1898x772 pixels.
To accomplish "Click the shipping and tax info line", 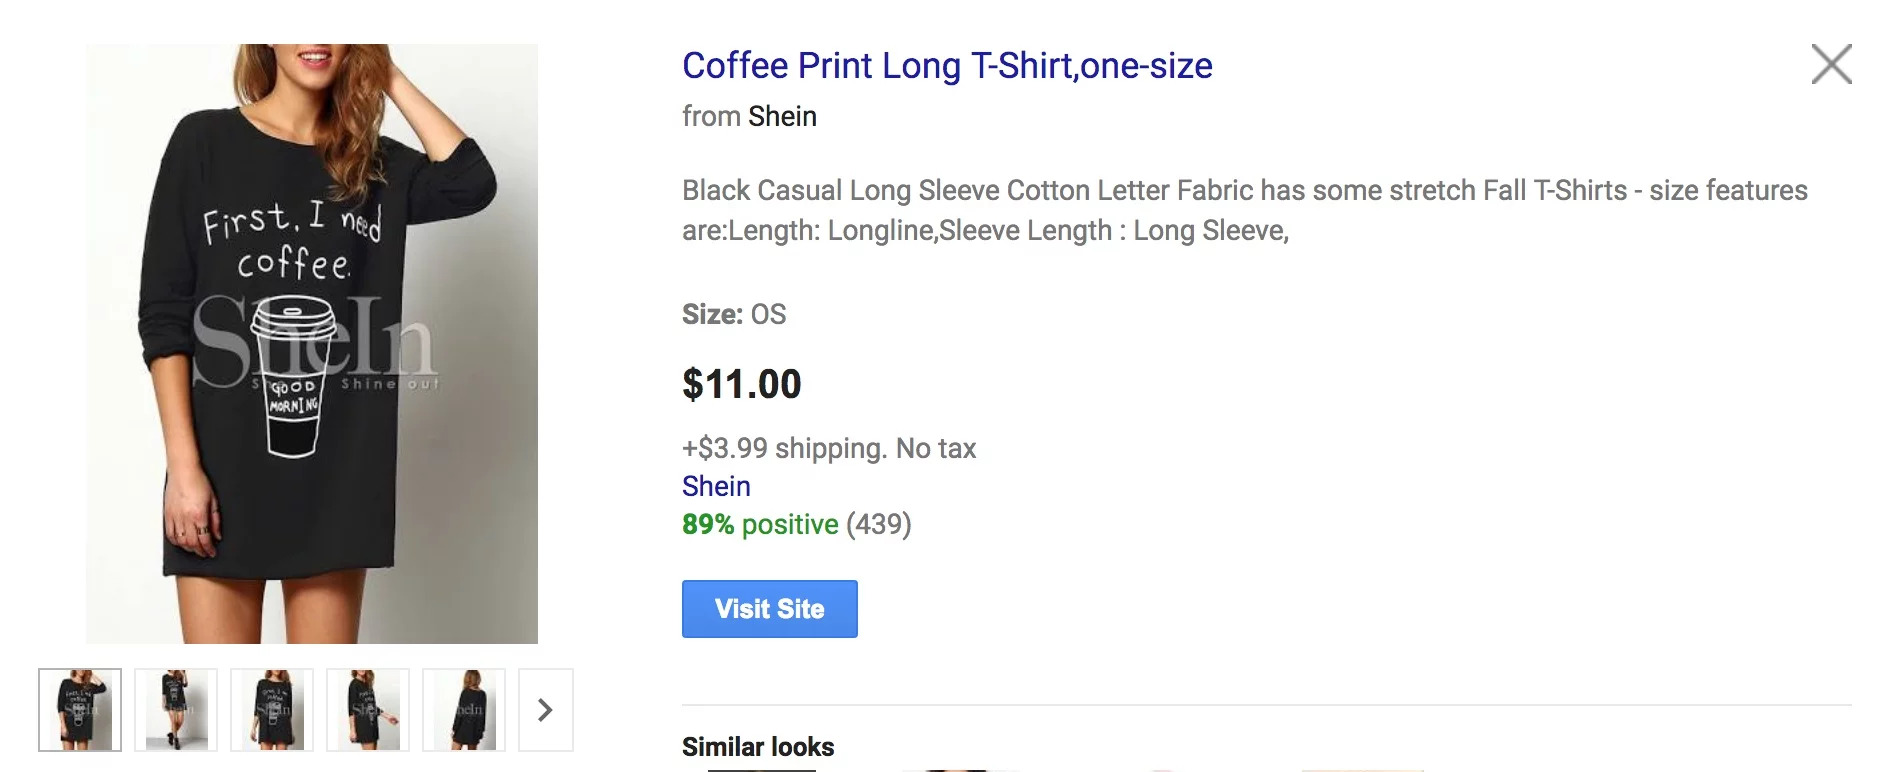I will tap(829, 448).
